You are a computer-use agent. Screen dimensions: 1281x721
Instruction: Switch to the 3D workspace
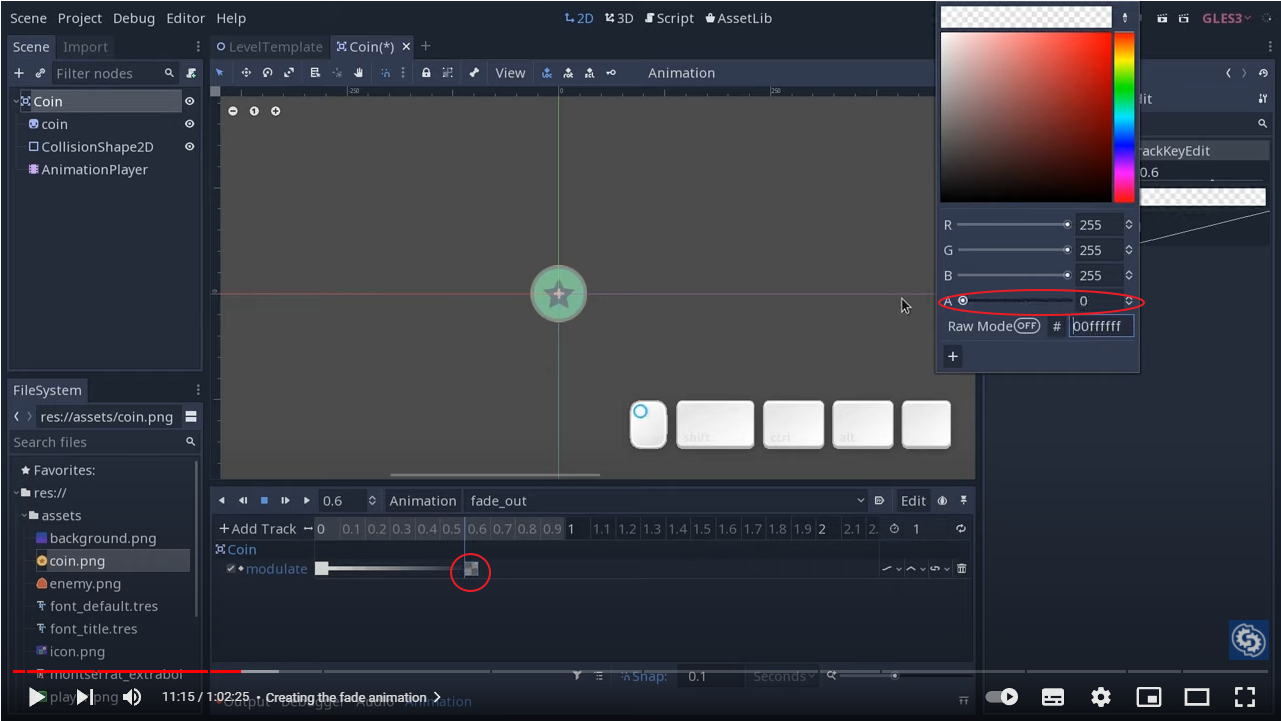click(x=619, y=18)
